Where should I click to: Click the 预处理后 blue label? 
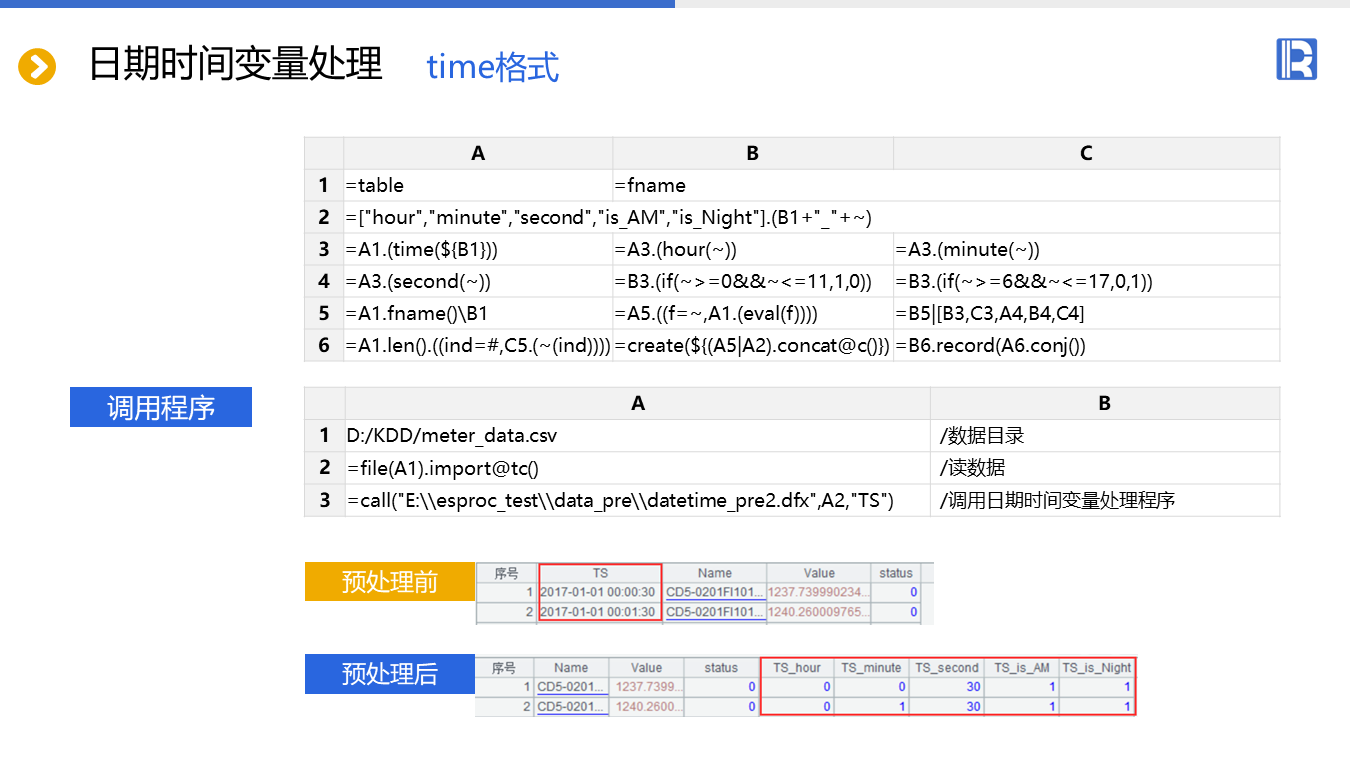tap(390, 674)
